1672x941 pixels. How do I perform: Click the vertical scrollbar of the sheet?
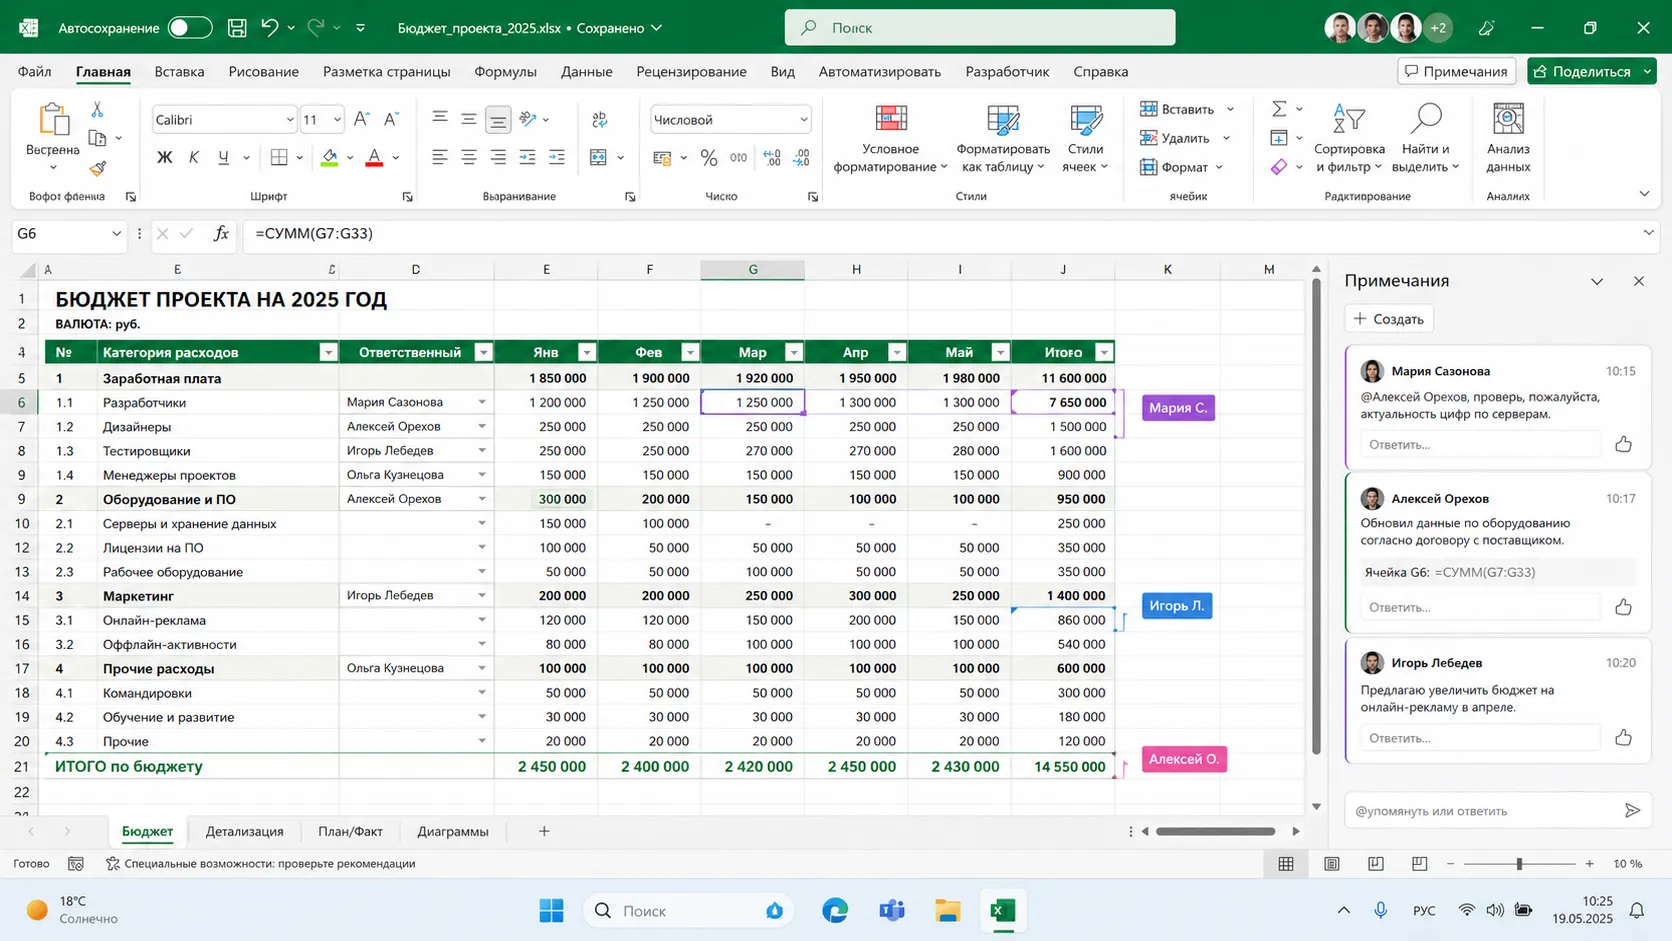click(x=1316, y=516)
